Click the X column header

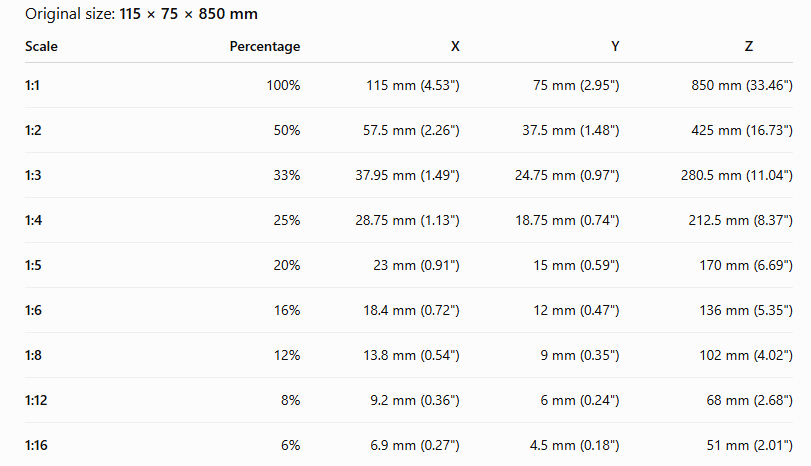tap(455, 47)
